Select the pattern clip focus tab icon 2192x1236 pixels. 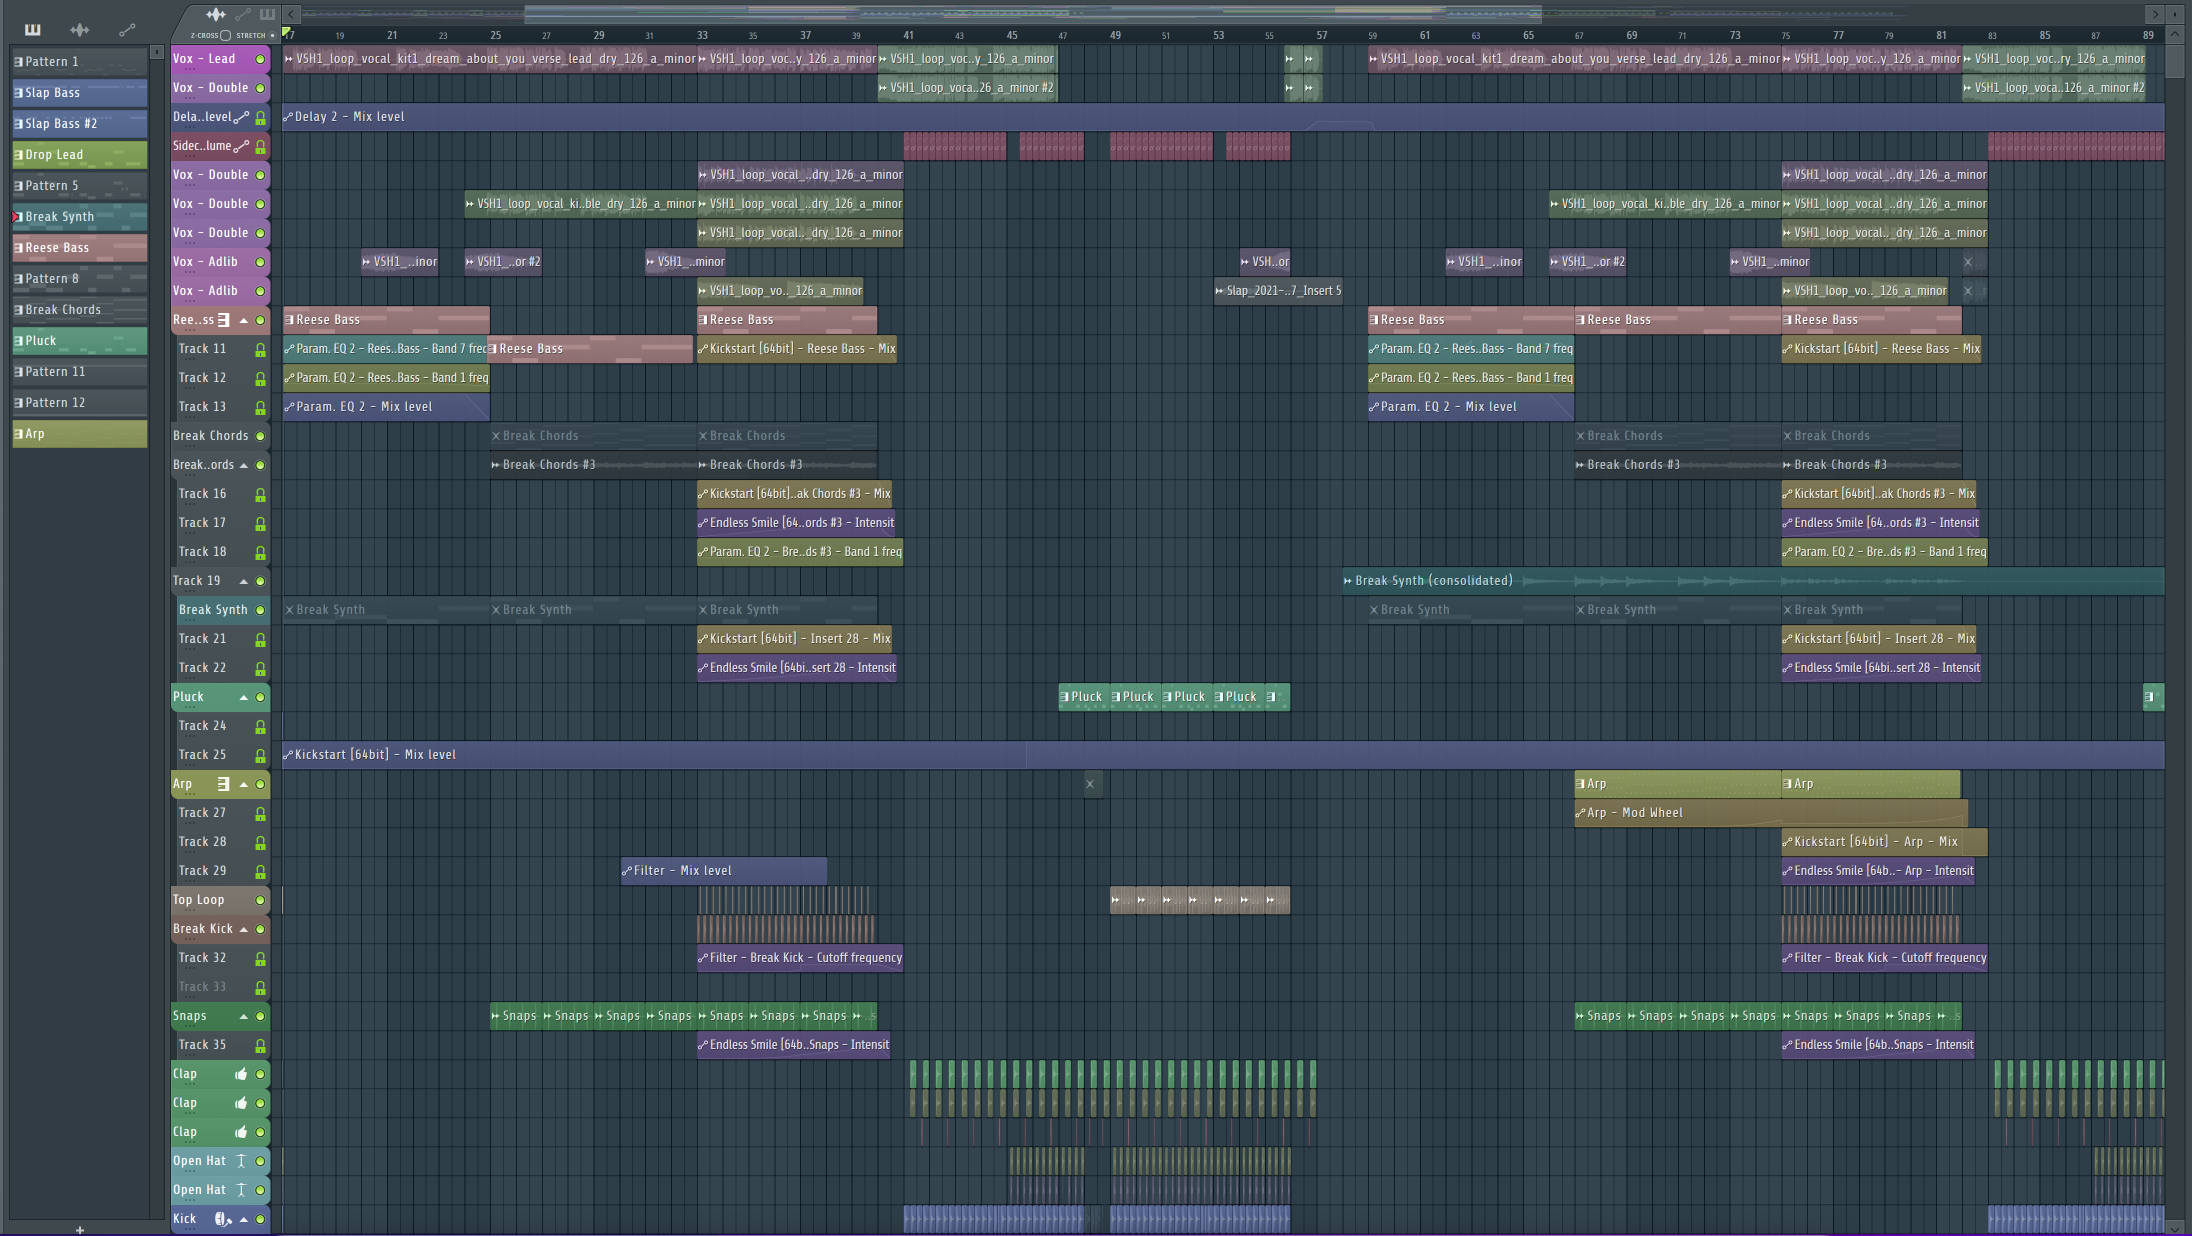[x=267, y=14]
